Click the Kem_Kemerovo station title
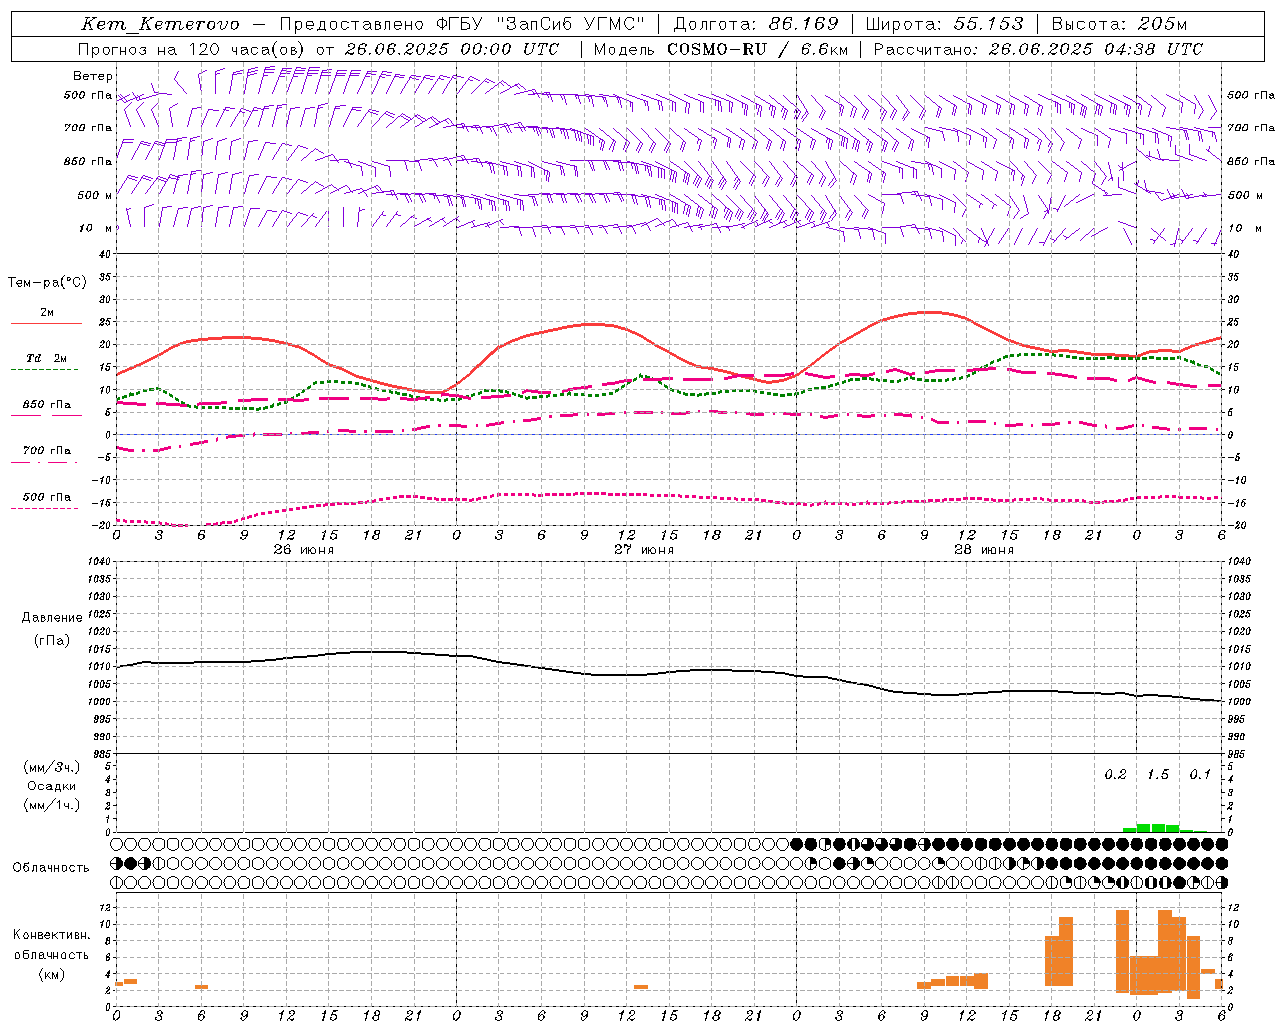Viewport: 1280px width, 1024px height. point(160,24)
